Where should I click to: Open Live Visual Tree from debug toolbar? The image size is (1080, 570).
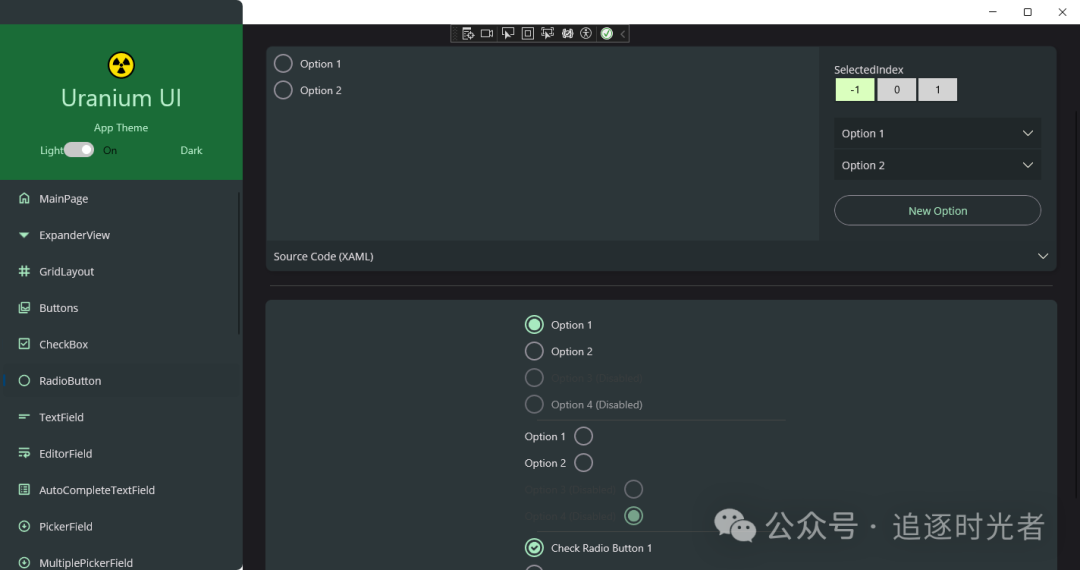(x=468, y=33)
